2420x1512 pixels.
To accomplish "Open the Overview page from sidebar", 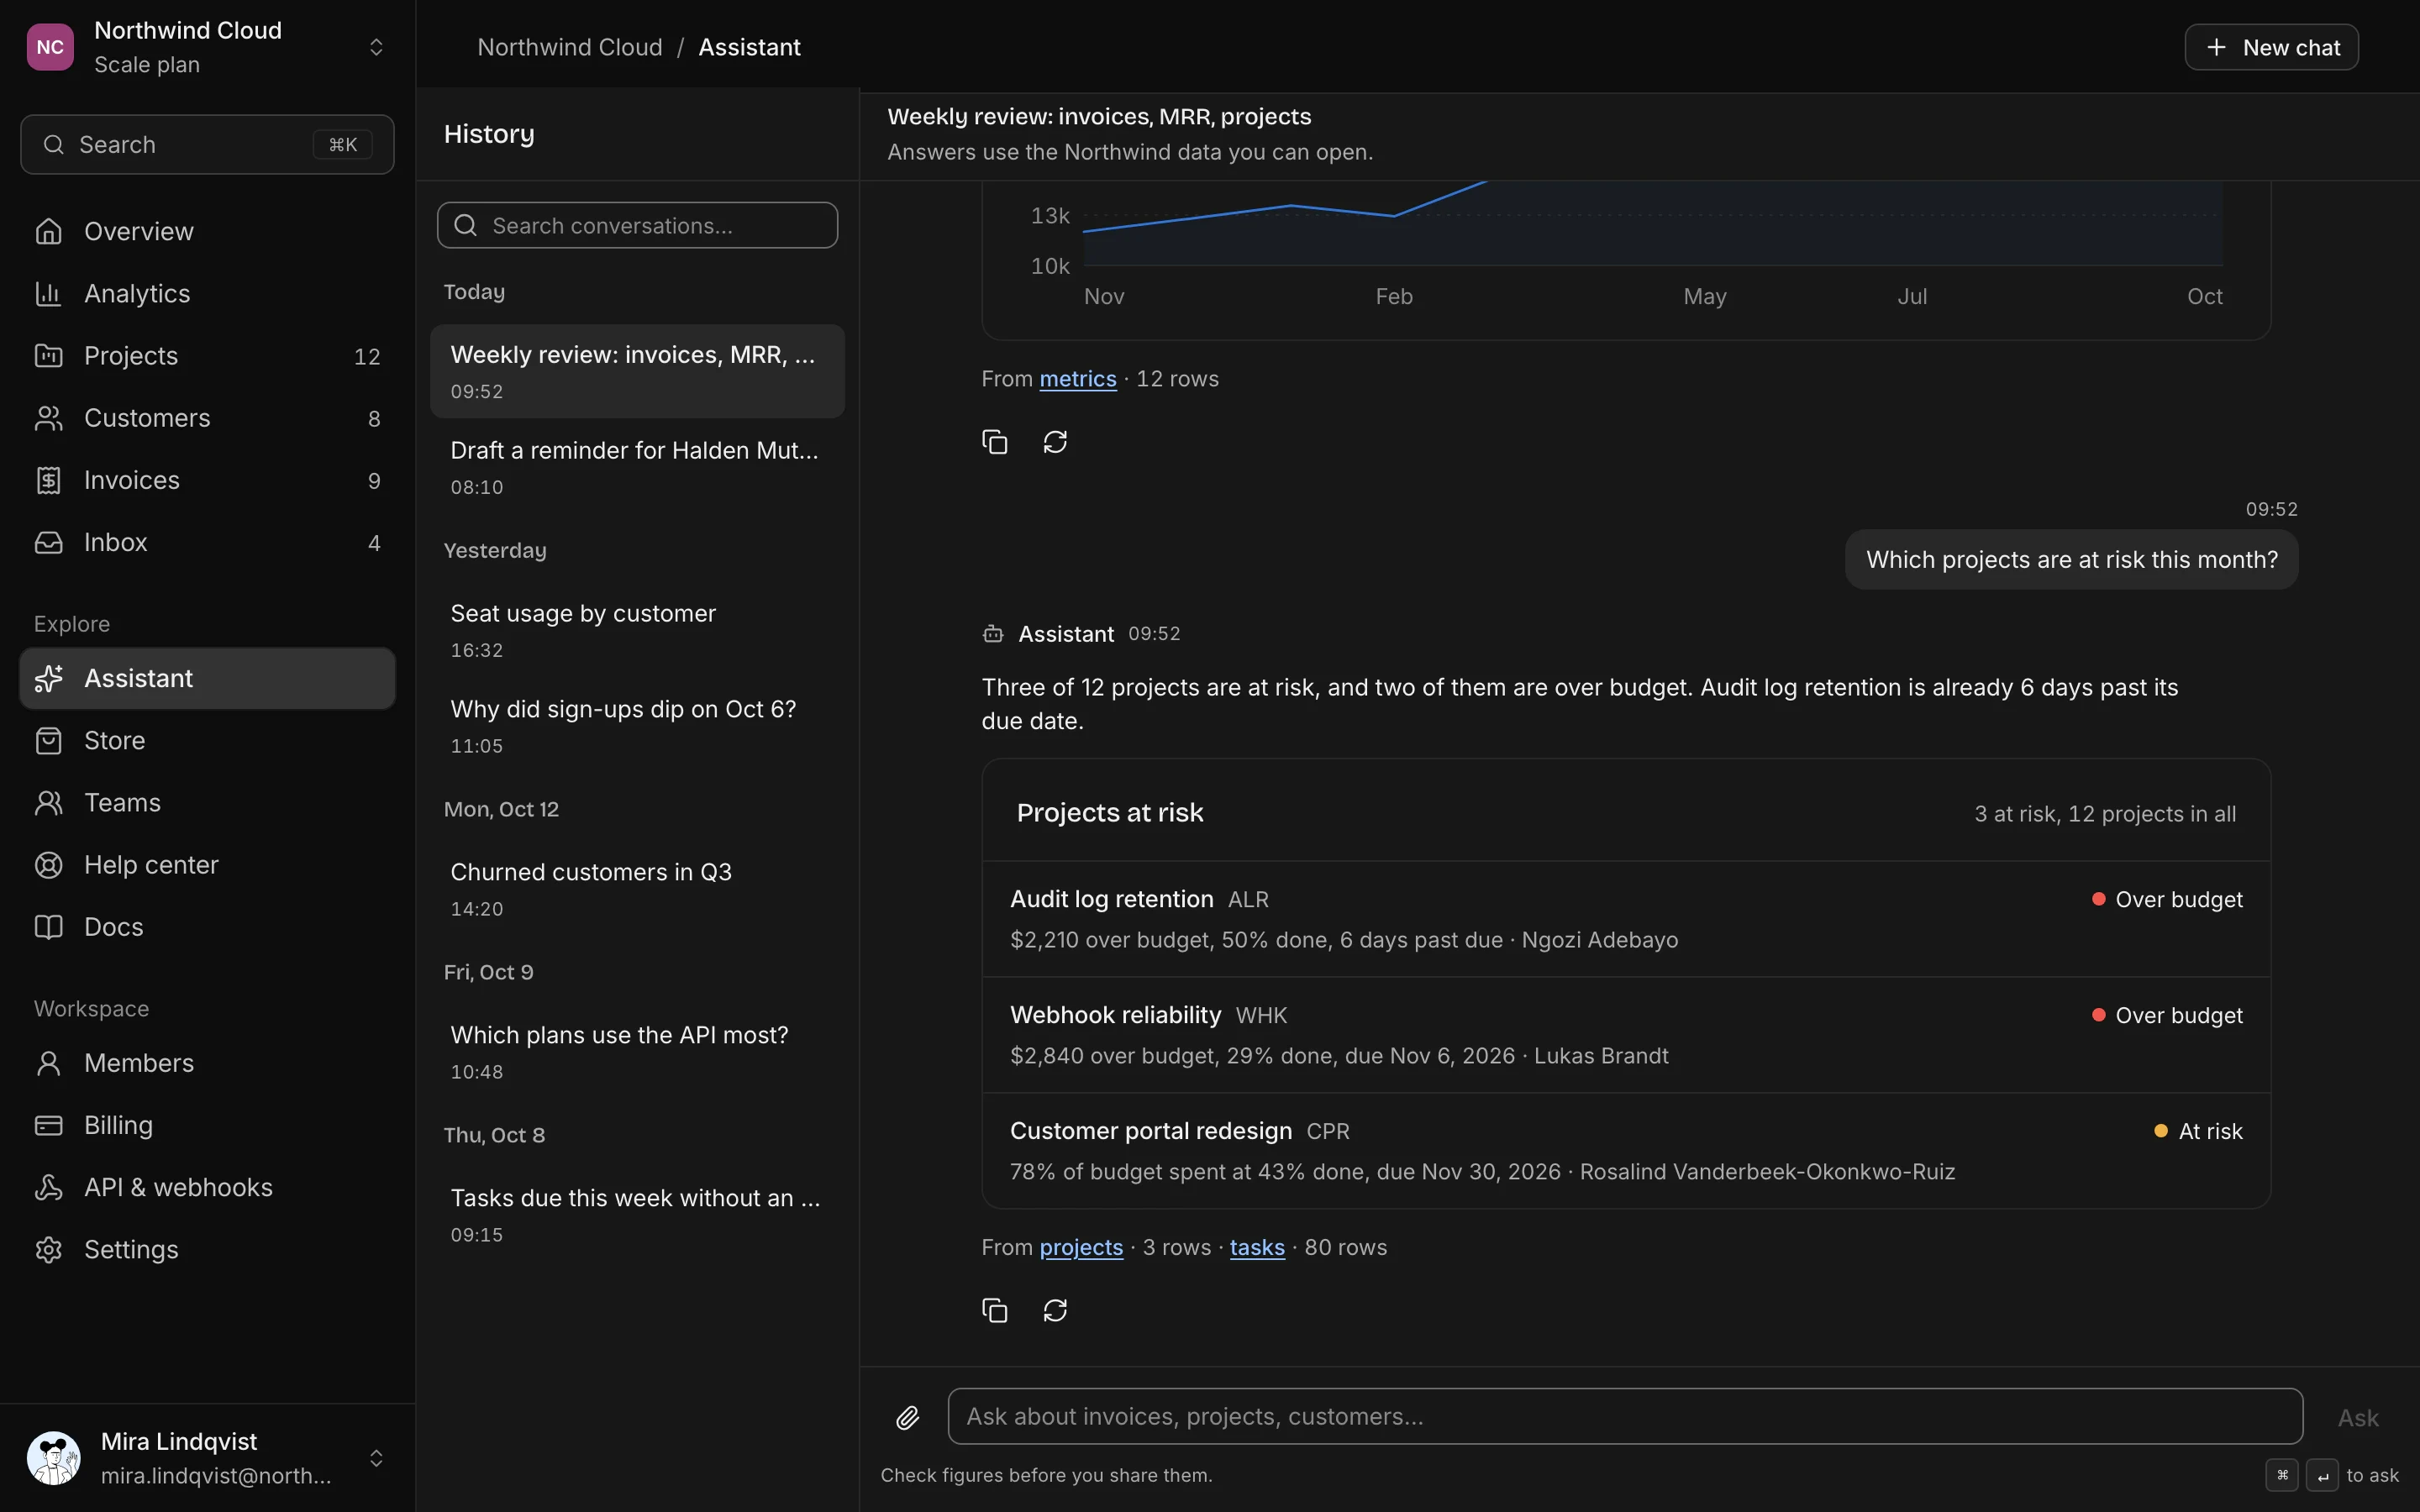I will (x=207, y=231).
